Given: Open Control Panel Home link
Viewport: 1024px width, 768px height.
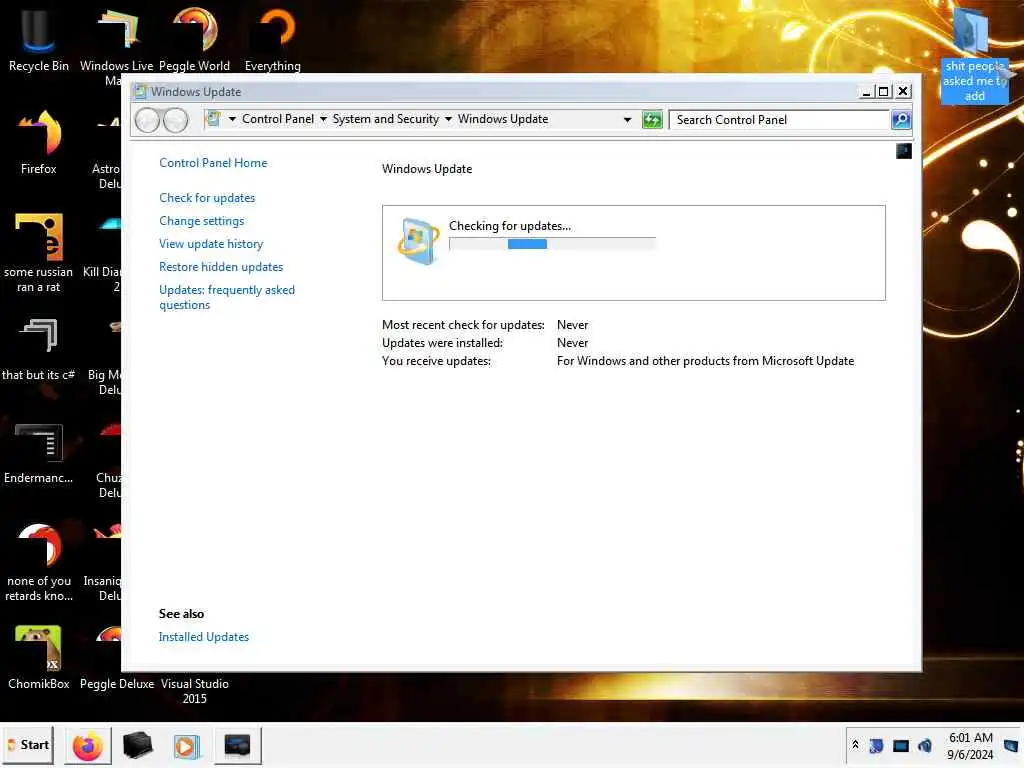Looking at the screenshot, I should (x=213, y=163).
